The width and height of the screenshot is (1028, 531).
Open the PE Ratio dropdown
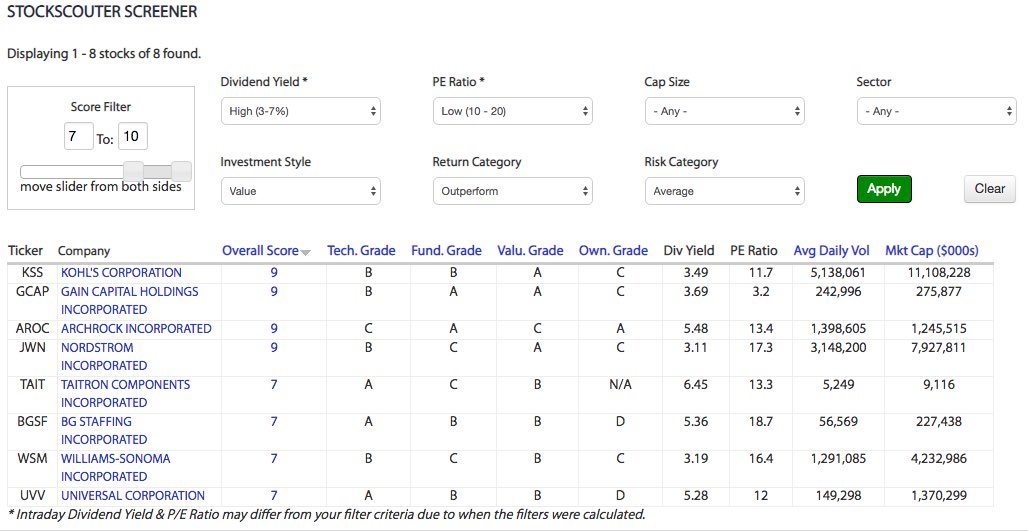tap(513, 111)
